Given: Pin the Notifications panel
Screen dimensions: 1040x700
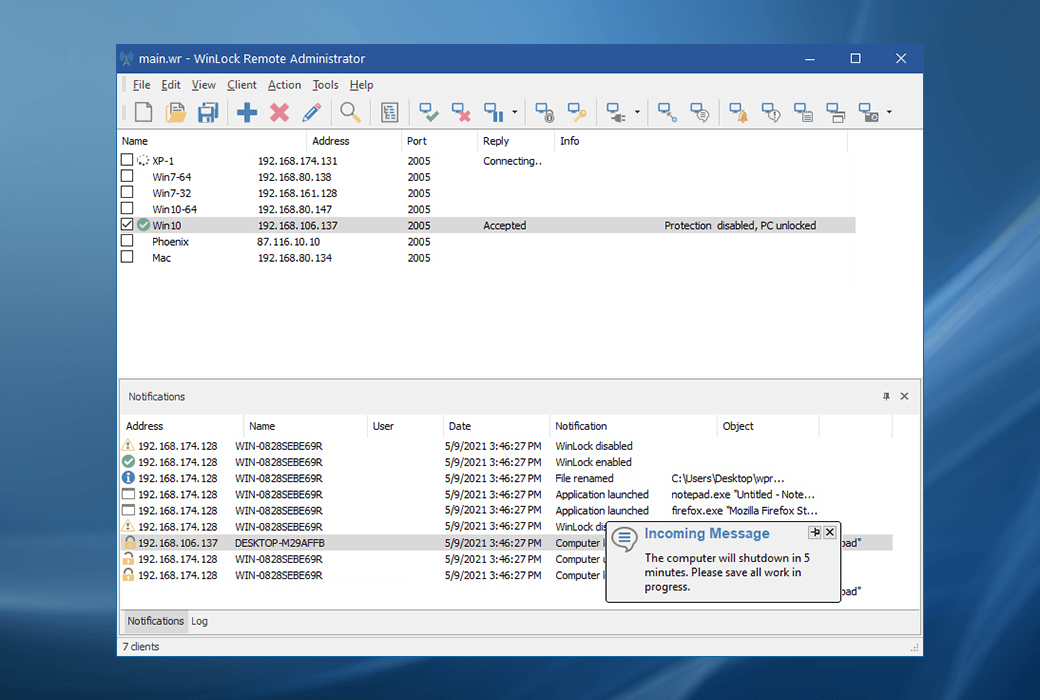Looking at the screenshot, I should point(886,396).
